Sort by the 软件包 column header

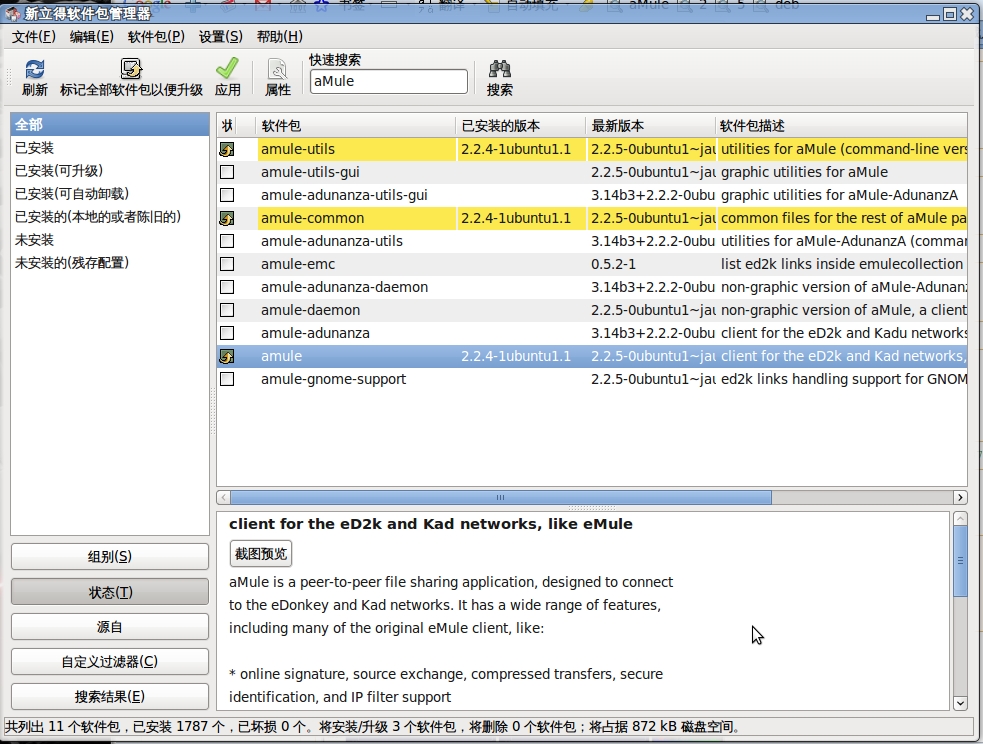[x=355, y=126]
